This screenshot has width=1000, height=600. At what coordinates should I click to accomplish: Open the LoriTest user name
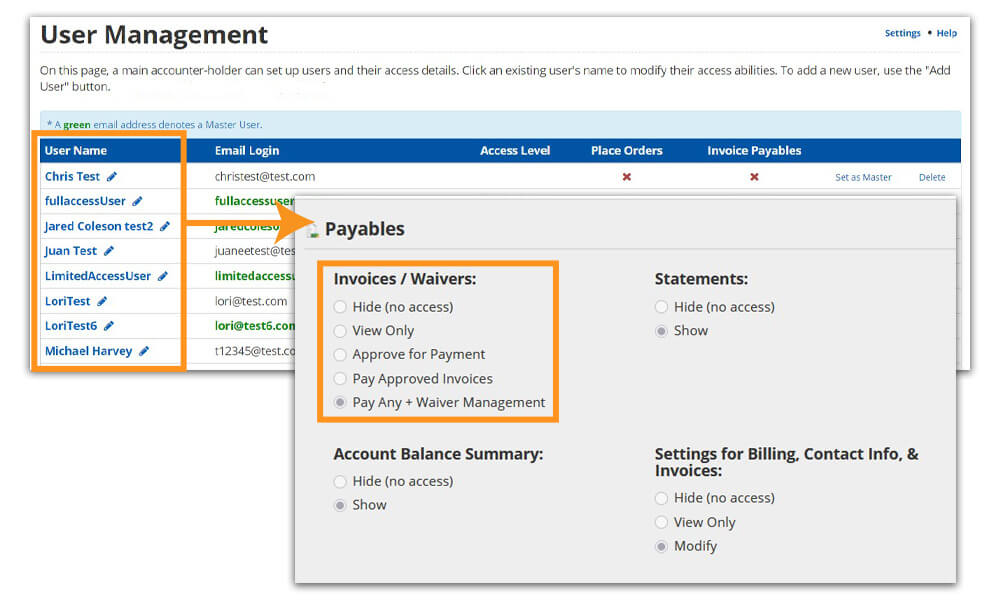point(68,301)
